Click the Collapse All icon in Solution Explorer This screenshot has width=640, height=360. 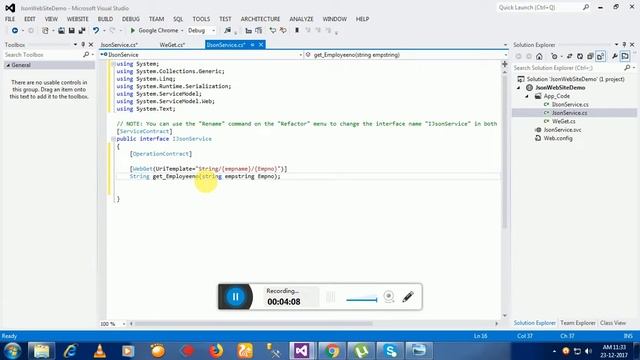590,56
